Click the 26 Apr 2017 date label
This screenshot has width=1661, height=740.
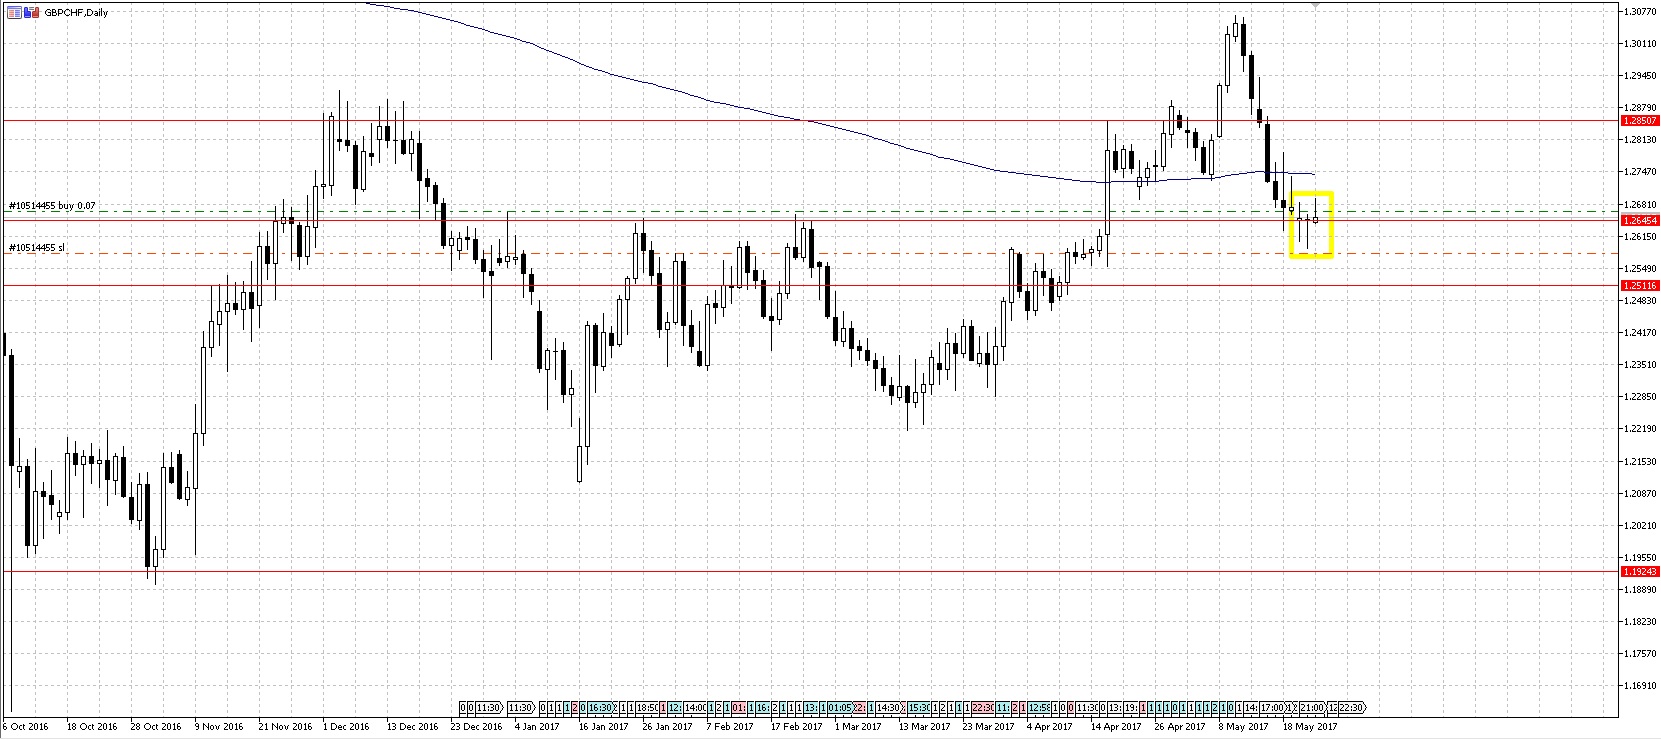point(1179,727)
